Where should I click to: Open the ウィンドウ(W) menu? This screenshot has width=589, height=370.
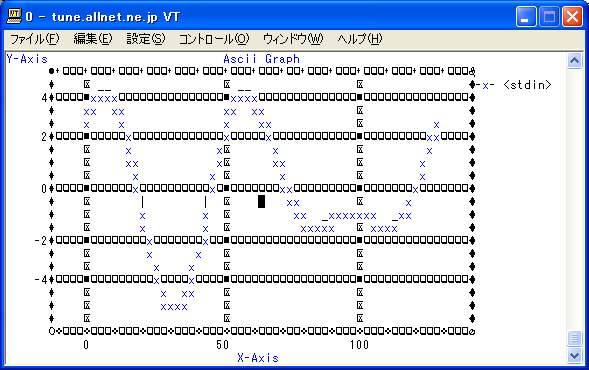[293, 39]
